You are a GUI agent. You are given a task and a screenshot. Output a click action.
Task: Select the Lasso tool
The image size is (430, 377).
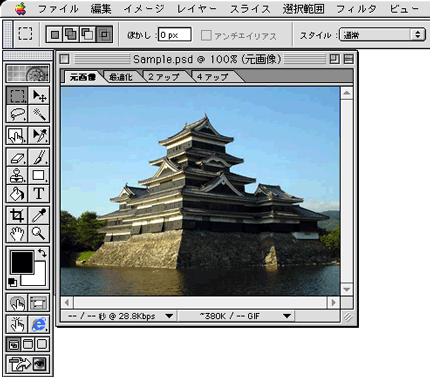pos(17,114)
